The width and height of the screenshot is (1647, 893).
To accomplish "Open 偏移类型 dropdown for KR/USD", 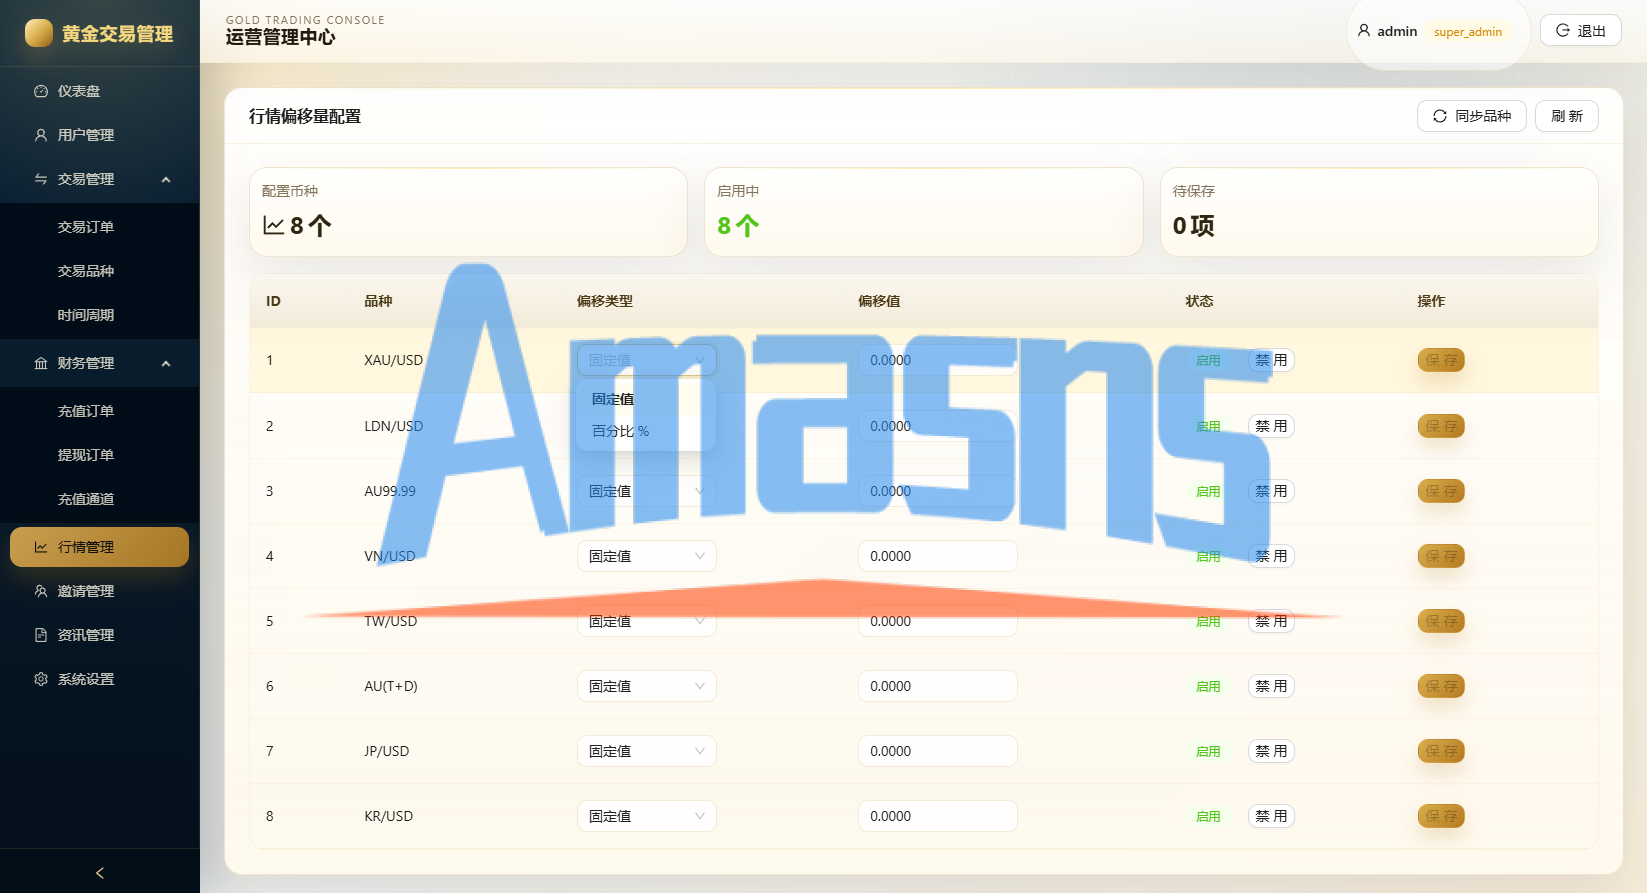I will coord(647,816).
